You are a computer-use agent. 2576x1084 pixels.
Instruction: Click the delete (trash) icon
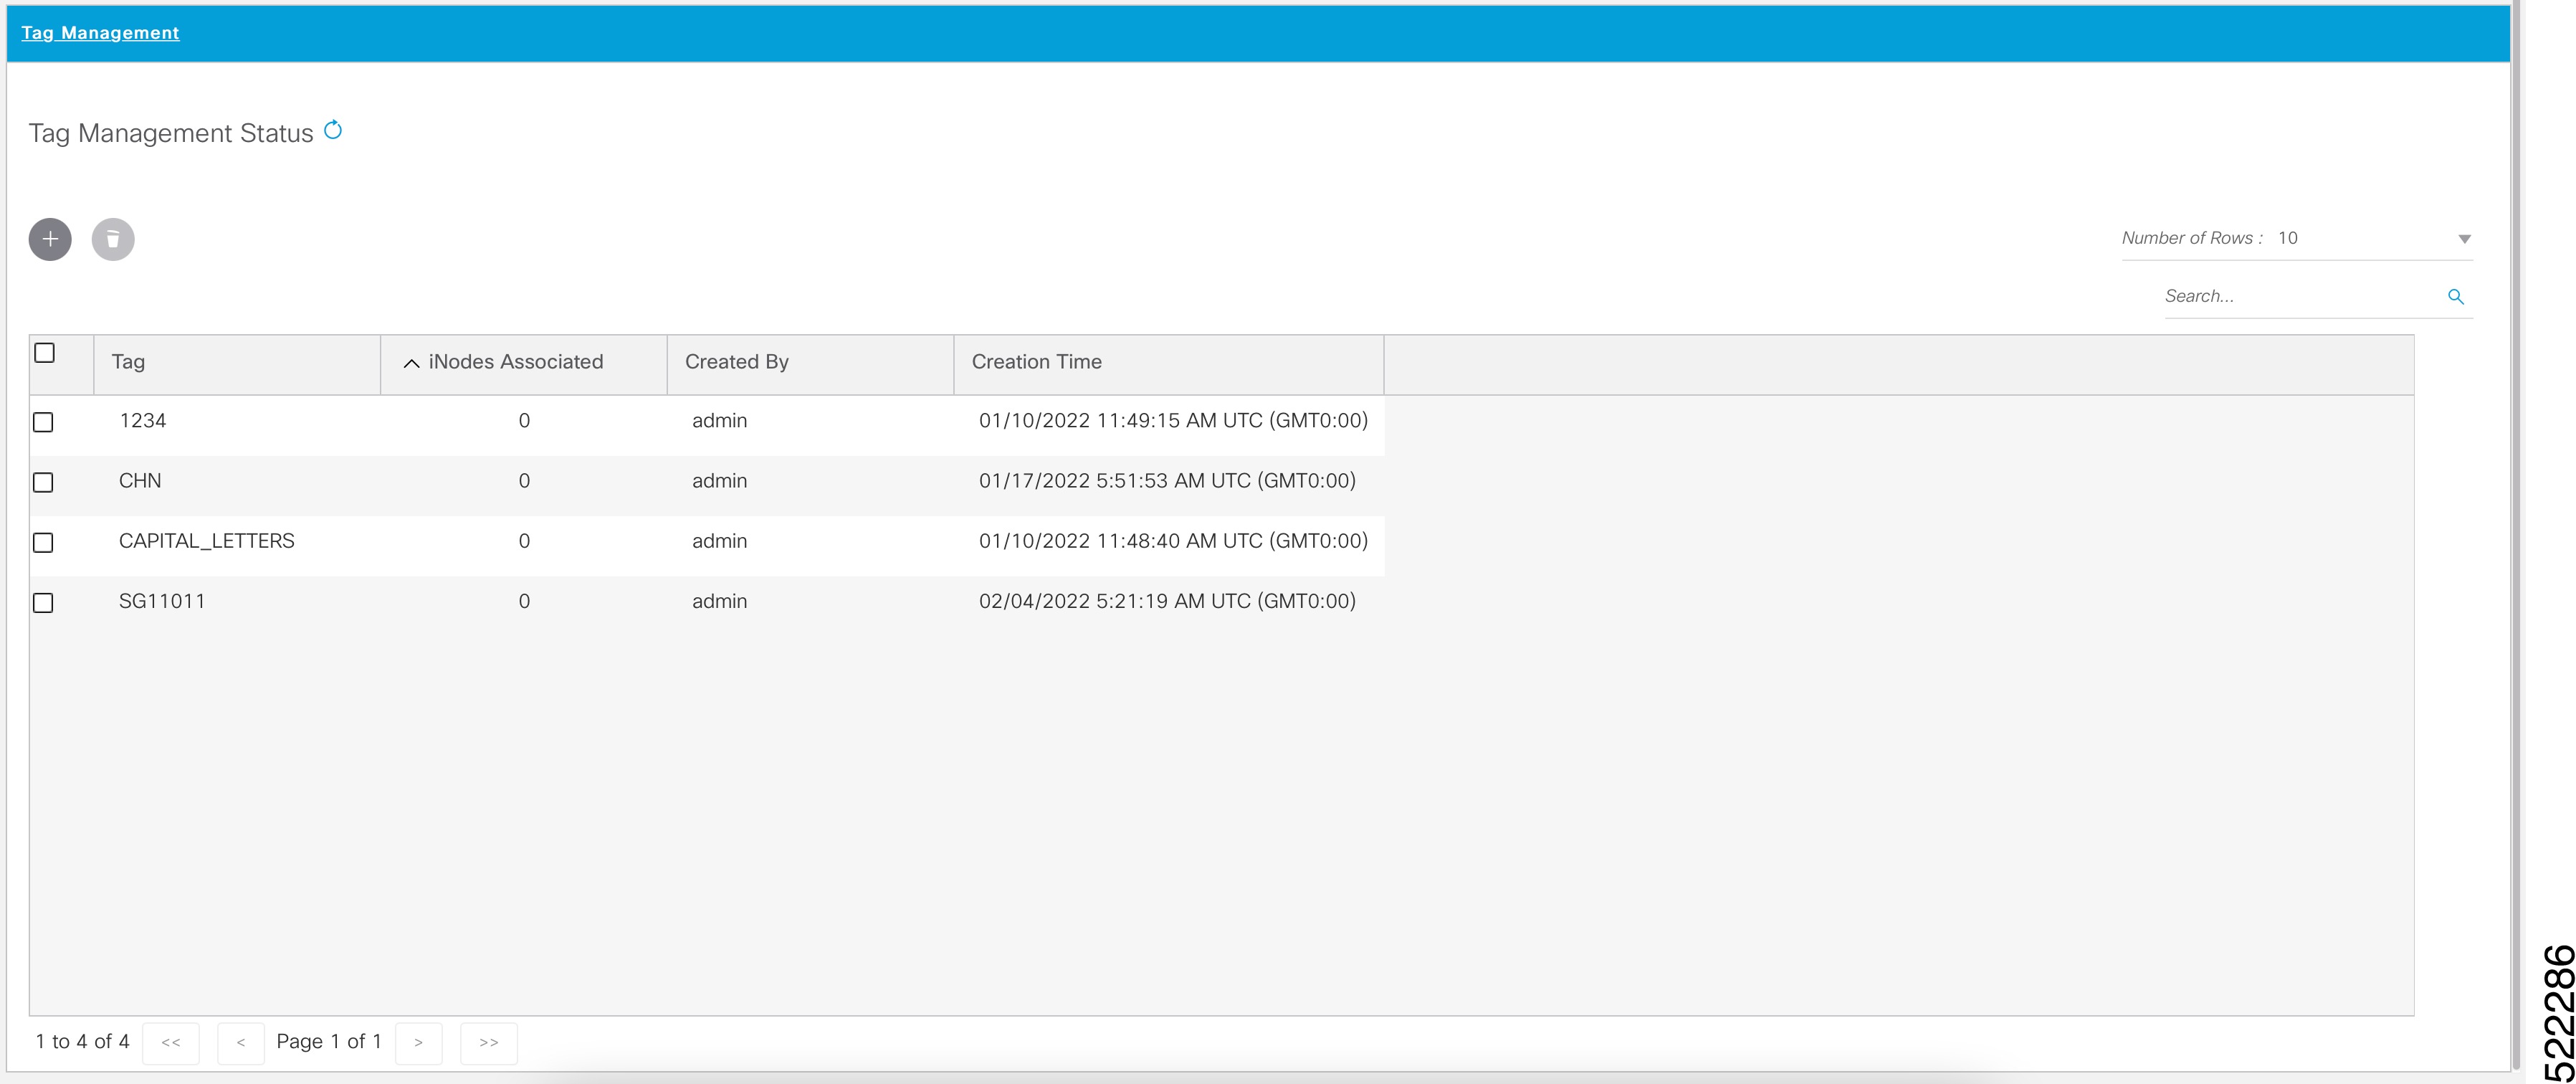[113, 239]
